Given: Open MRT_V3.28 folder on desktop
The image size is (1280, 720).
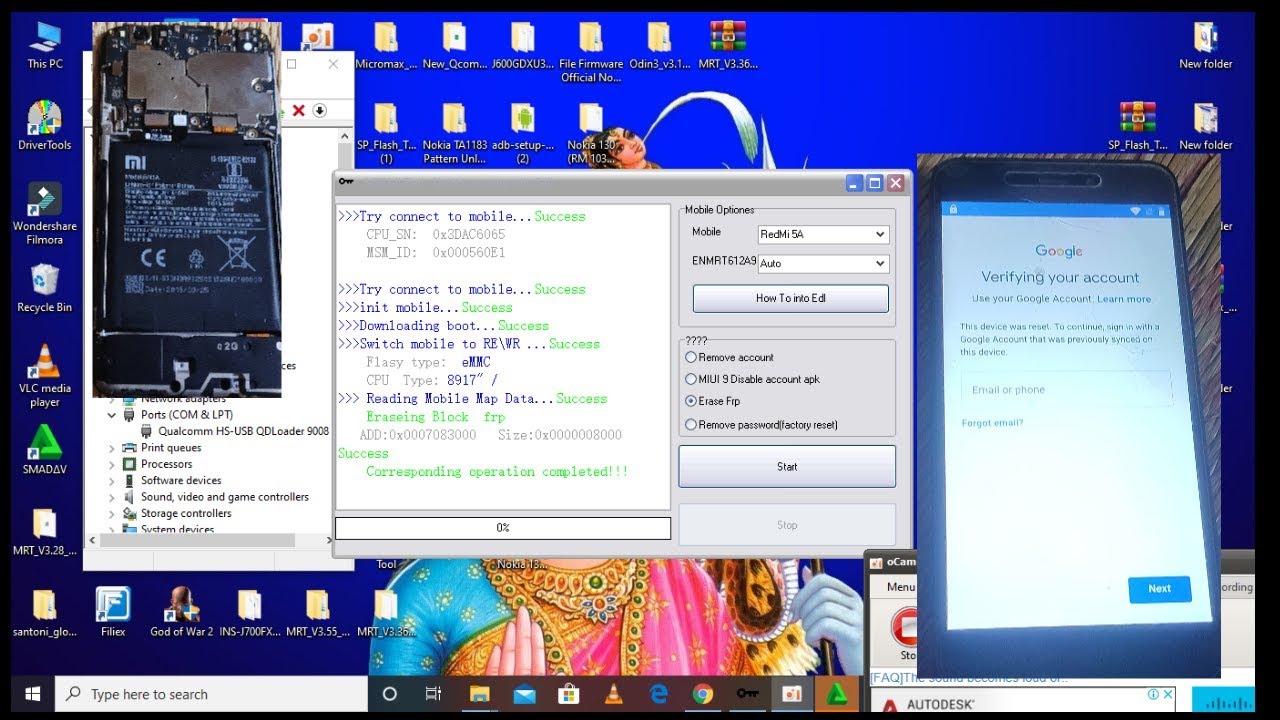Looking at the screenshot, I should point(45,533).
